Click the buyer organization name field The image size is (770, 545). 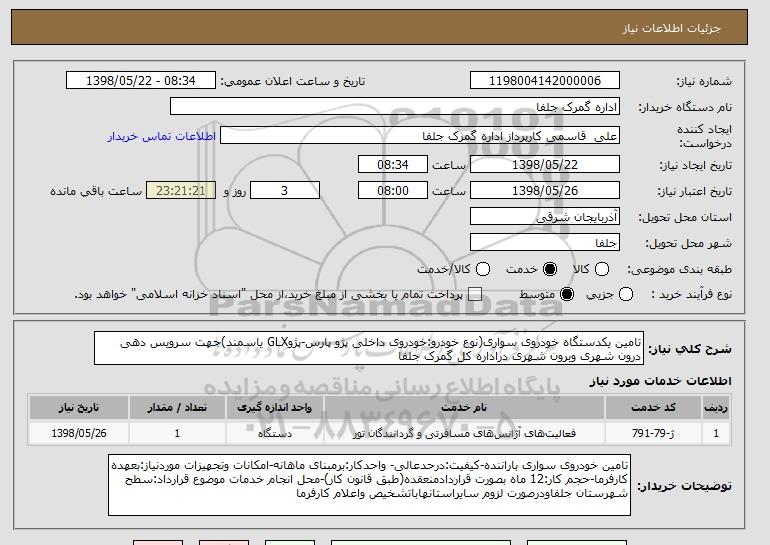pos(395,107)
